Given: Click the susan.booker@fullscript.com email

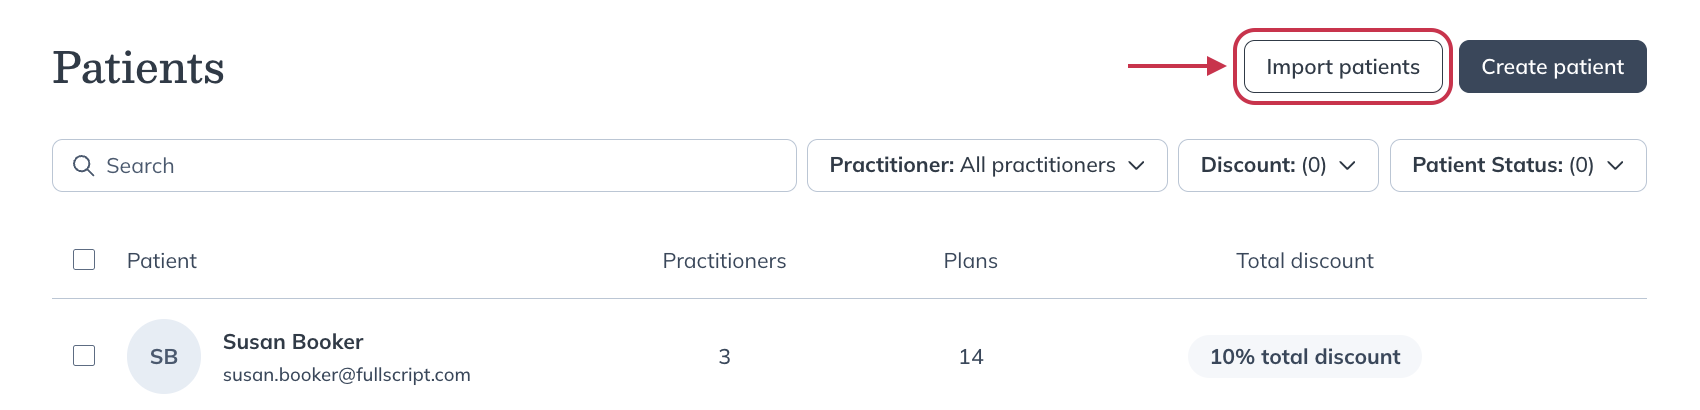Looking at the screenshot, I should click(x=346, y=375).
